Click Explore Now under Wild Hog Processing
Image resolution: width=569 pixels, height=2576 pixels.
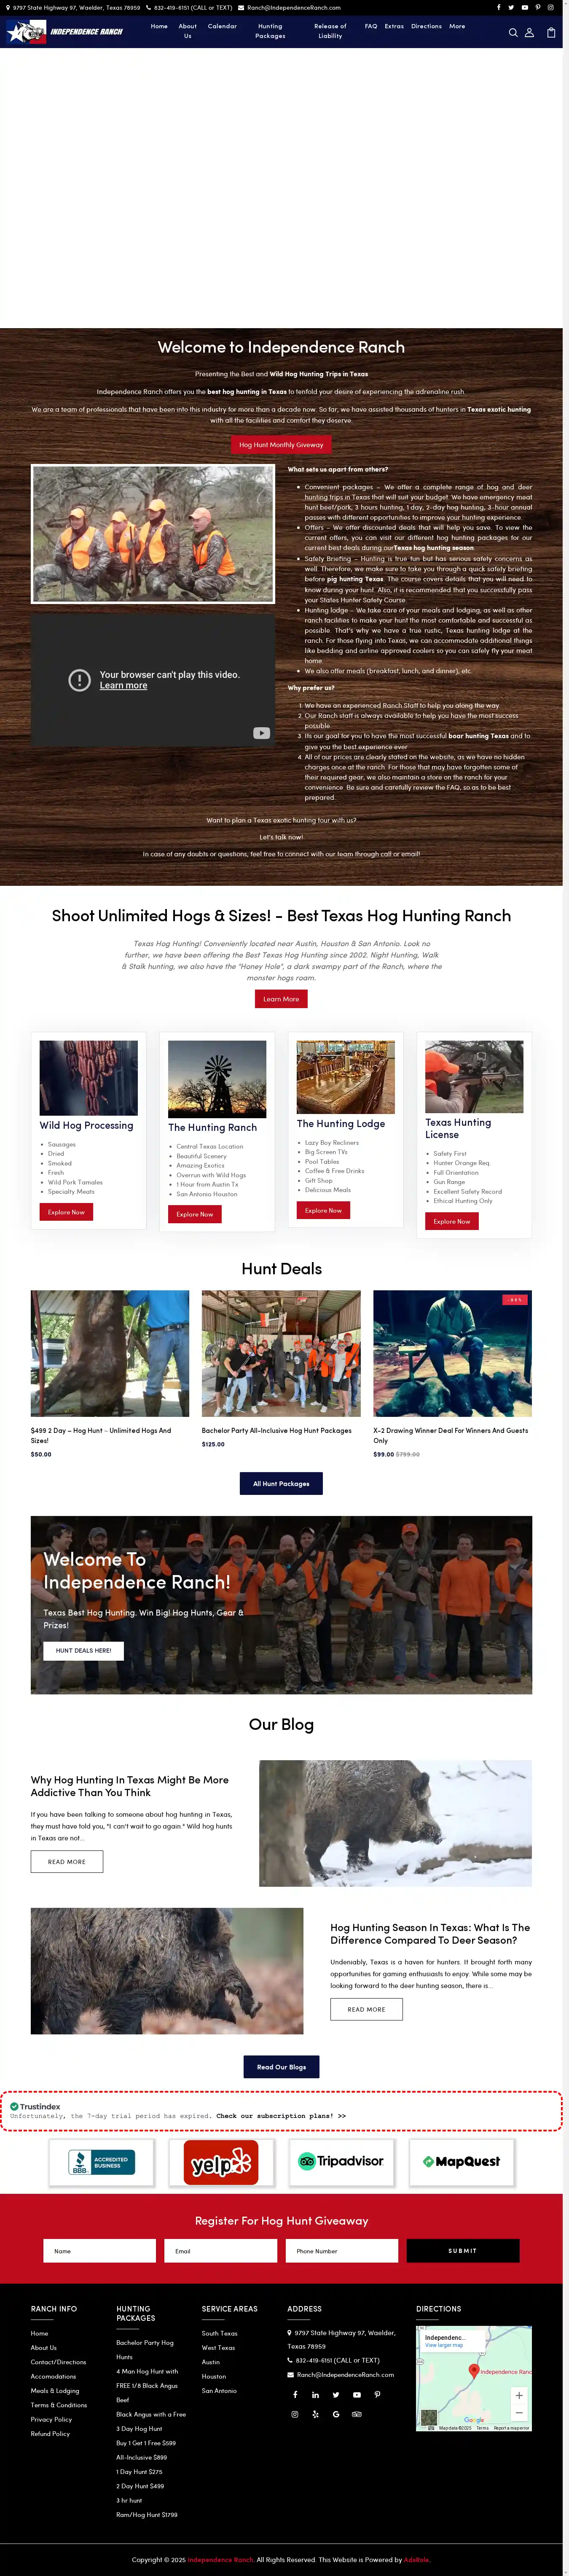tap(66, 1212)
